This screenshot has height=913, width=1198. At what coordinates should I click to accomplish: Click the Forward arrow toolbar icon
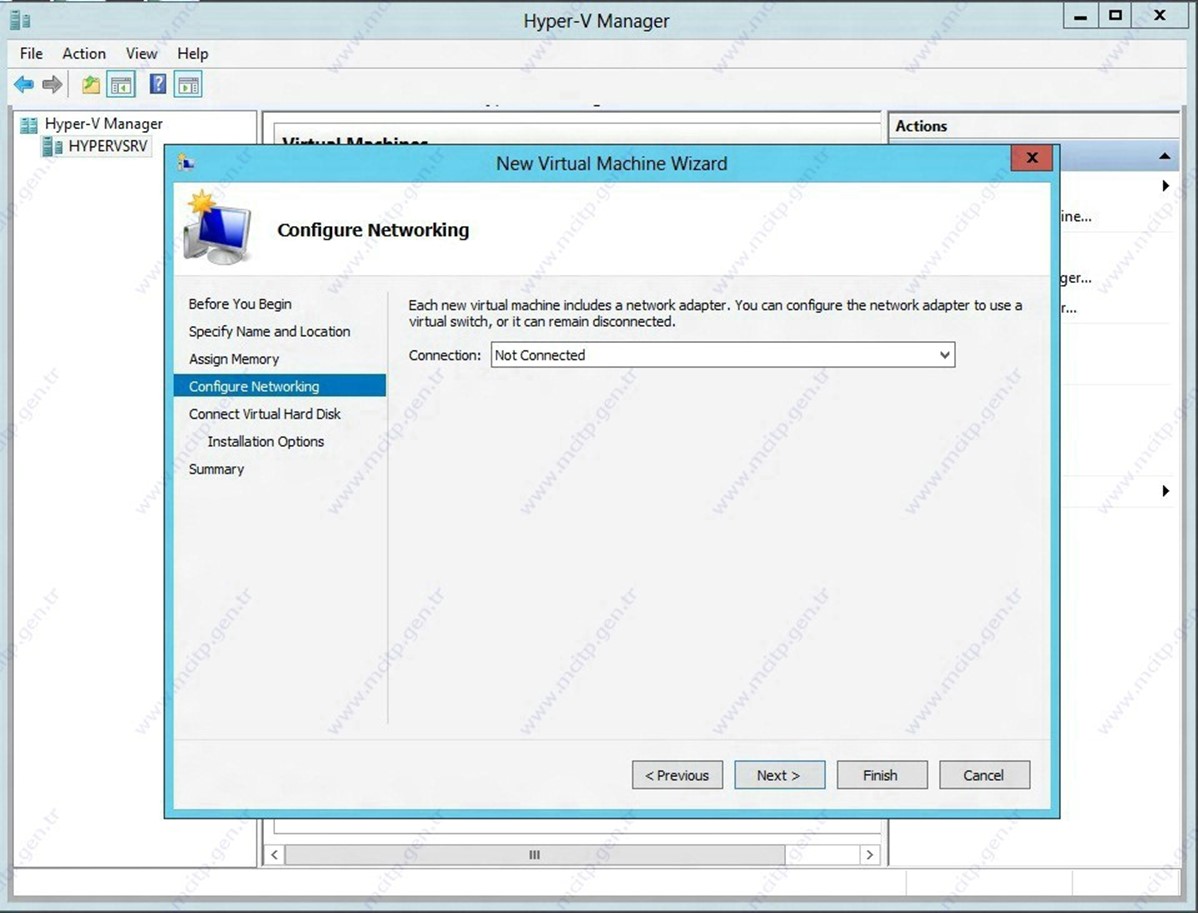pyautogui.click(x=52, y=84)
